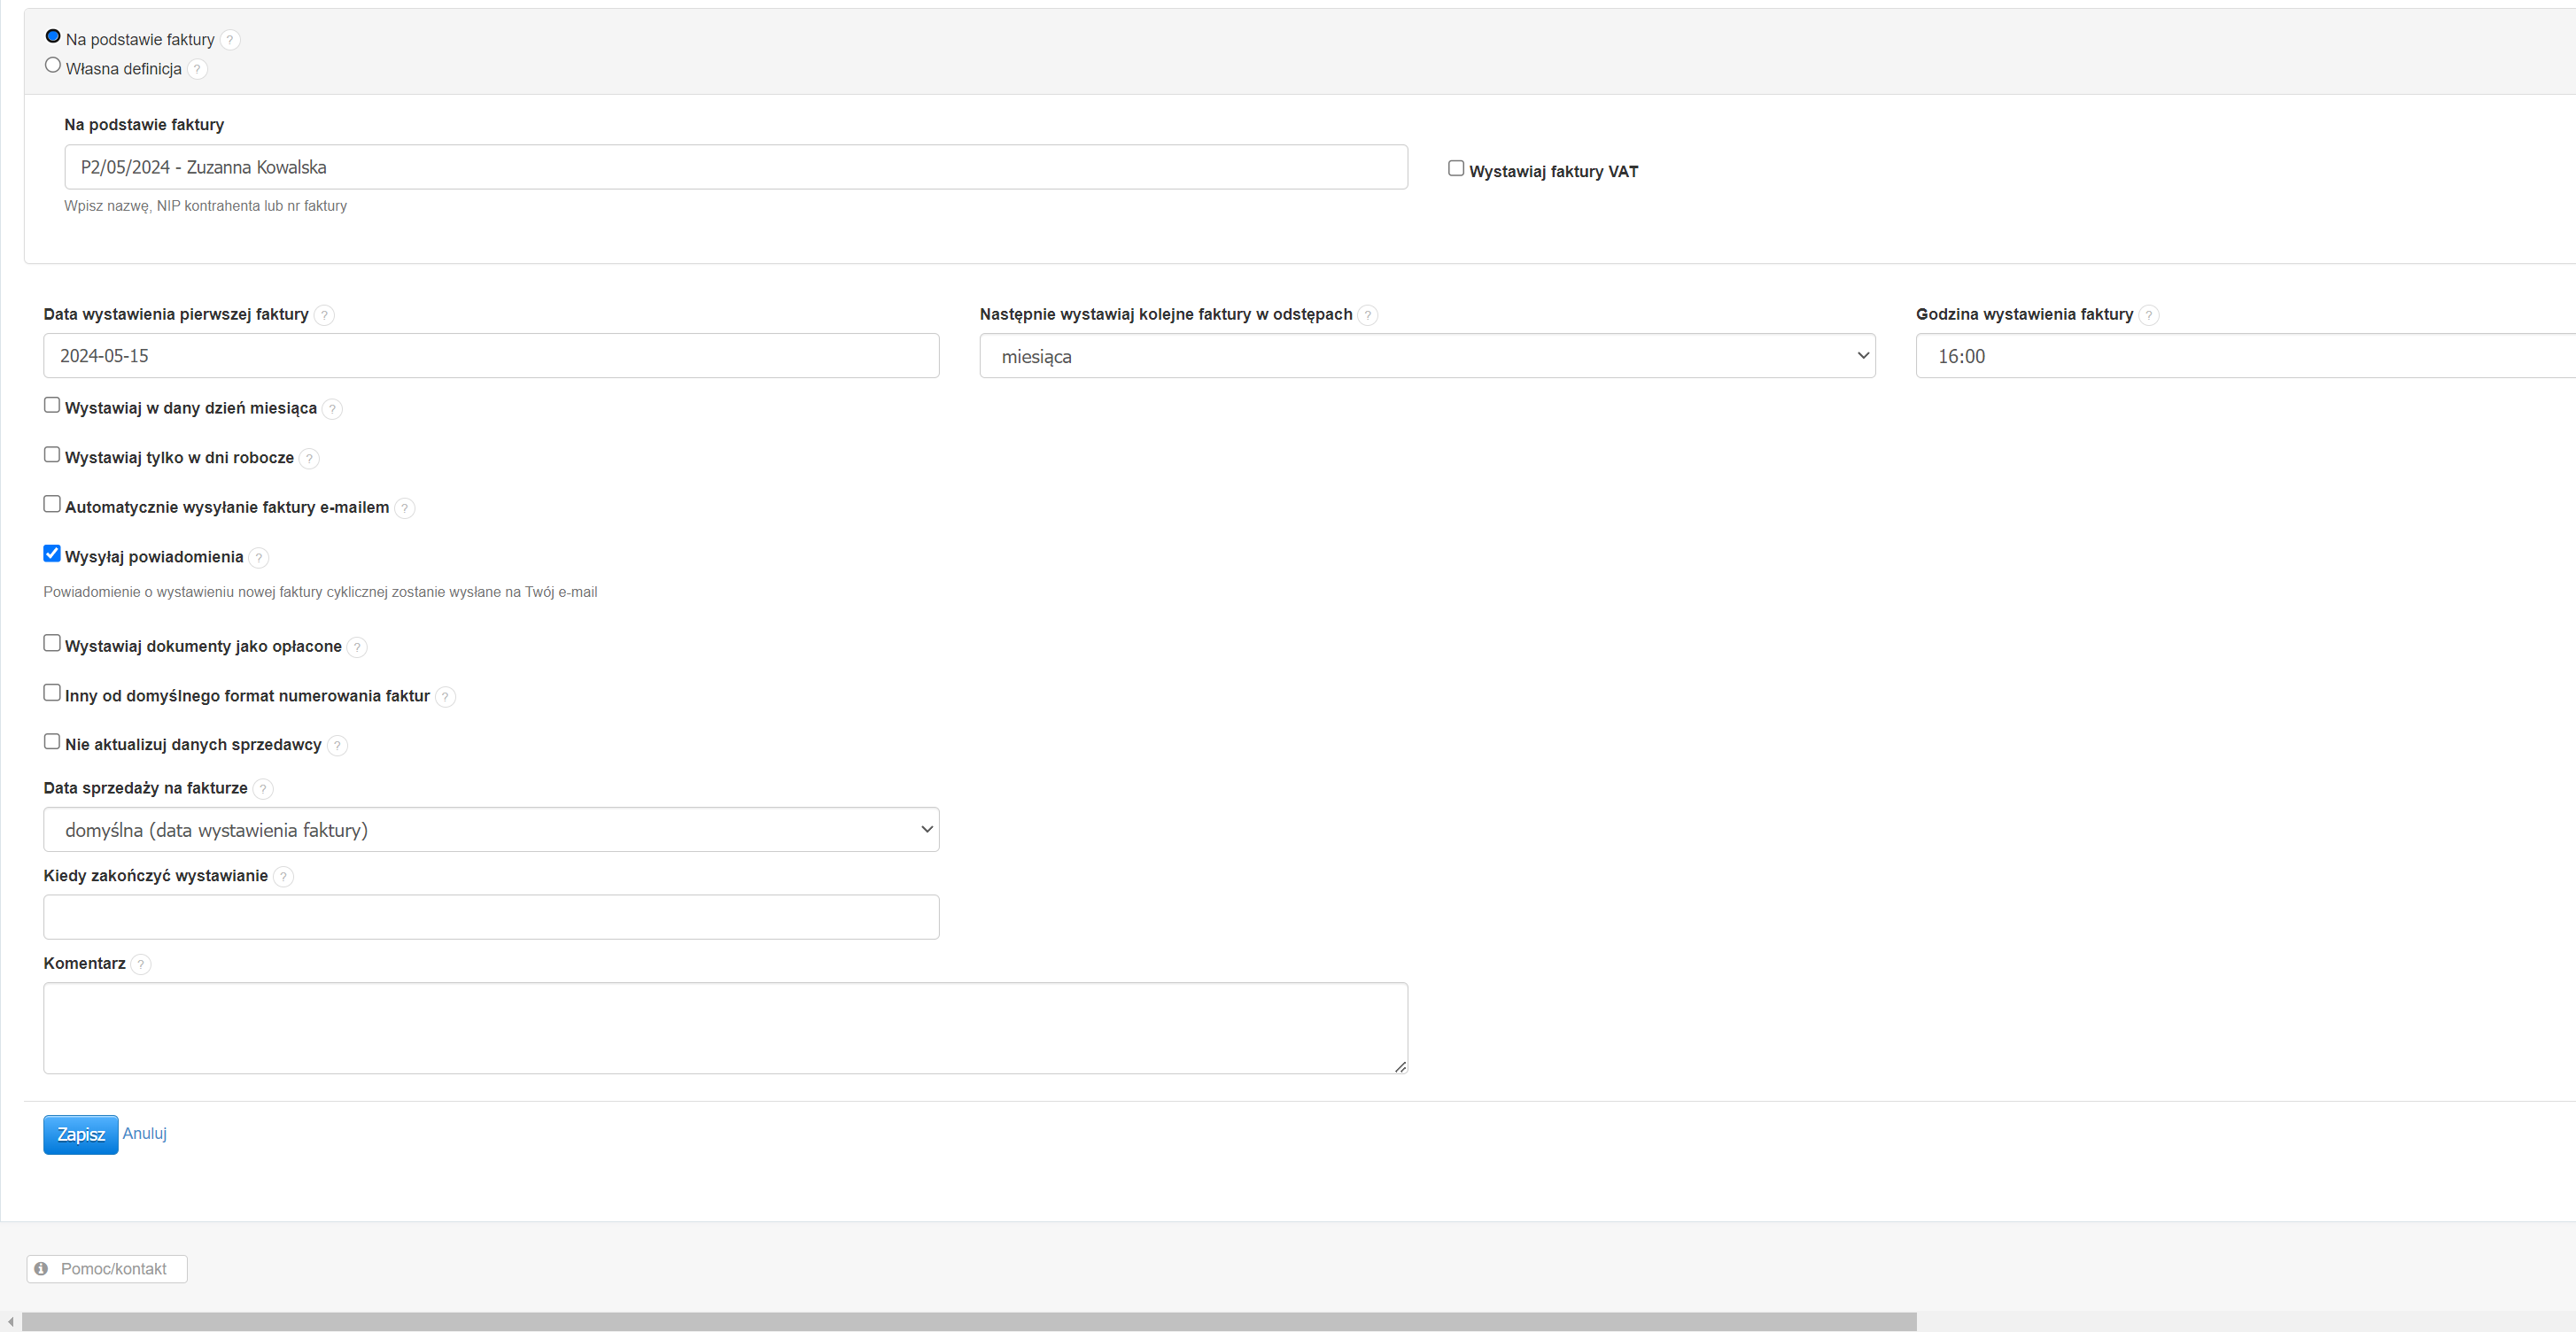Click the Kiedy zakończyć wystawianie input field

(x=491, y=917)
